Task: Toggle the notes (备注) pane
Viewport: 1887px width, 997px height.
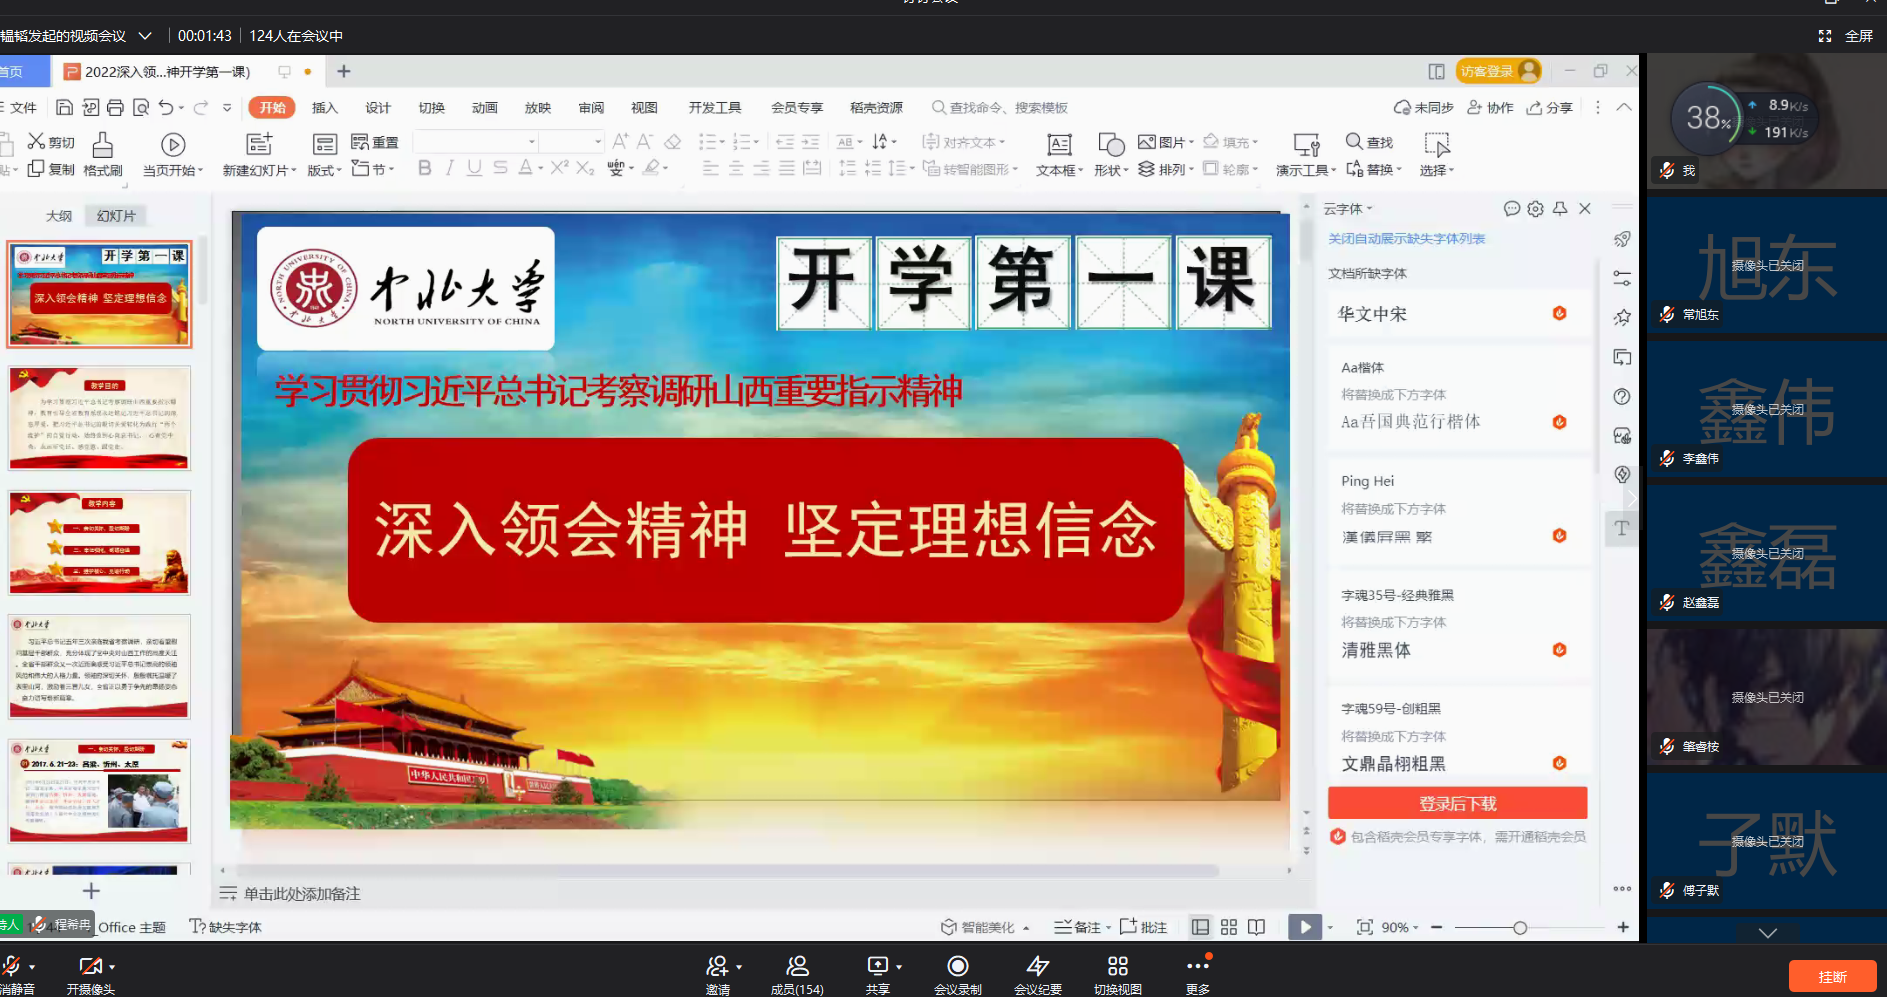Action: 1077,927
